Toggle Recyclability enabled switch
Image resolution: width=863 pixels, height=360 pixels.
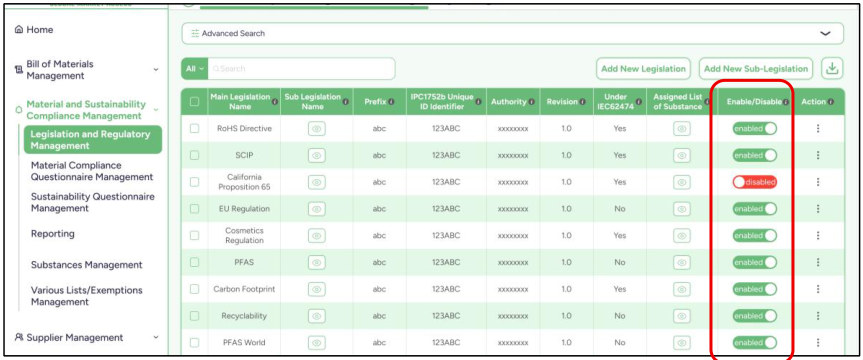click(755, 316)
